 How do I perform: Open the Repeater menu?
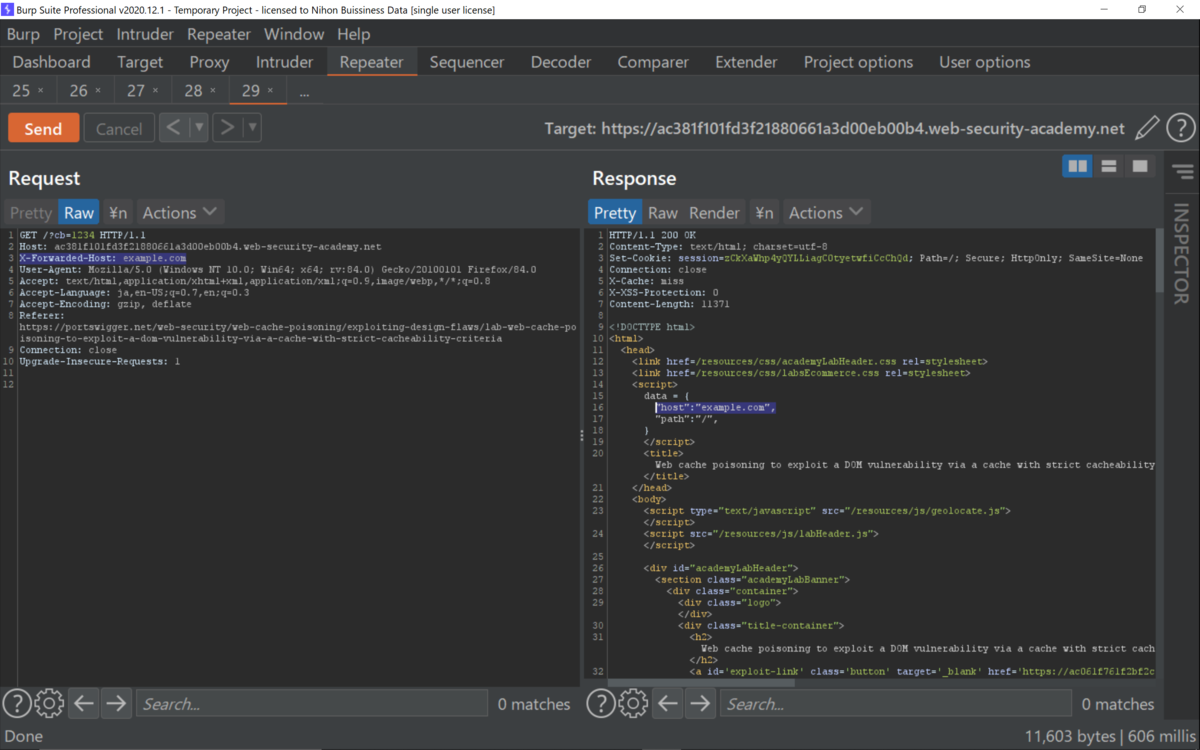pos(219,34)
